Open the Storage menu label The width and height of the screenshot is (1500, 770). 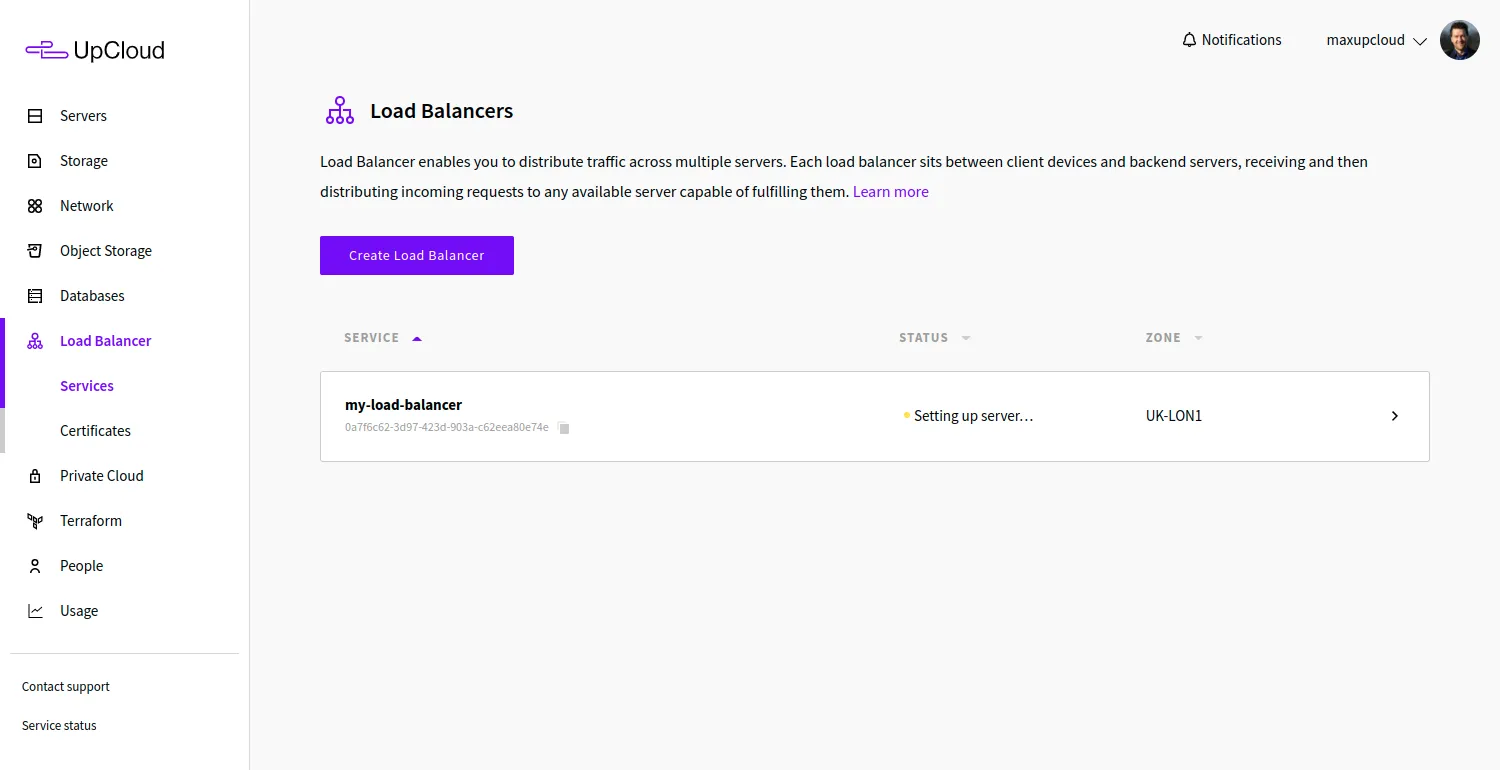point(84,161)
